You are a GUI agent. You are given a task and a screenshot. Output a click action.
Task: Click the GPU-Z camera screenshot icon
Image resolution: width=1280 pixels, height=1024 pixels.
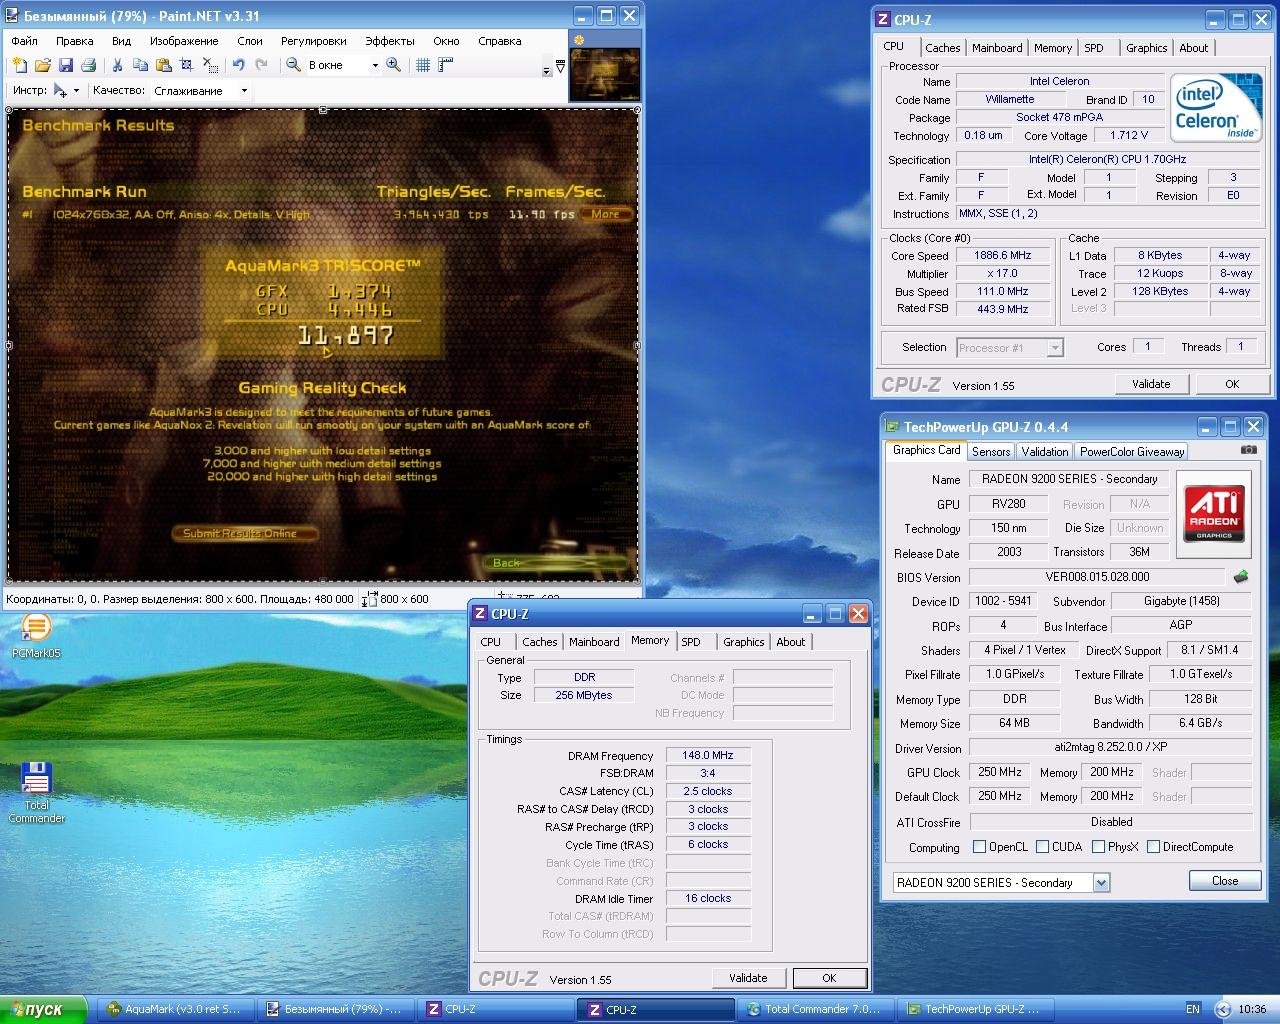pos(1248,450)
